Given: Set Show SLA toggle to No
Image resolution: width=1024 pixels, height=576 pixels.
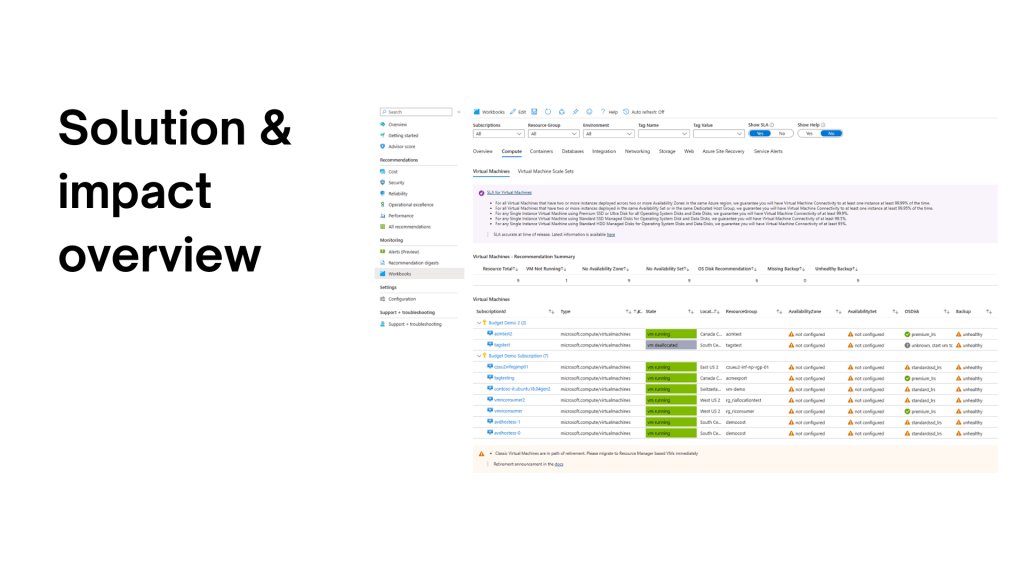Looking at the screenshot, I should tap(780, 133).
